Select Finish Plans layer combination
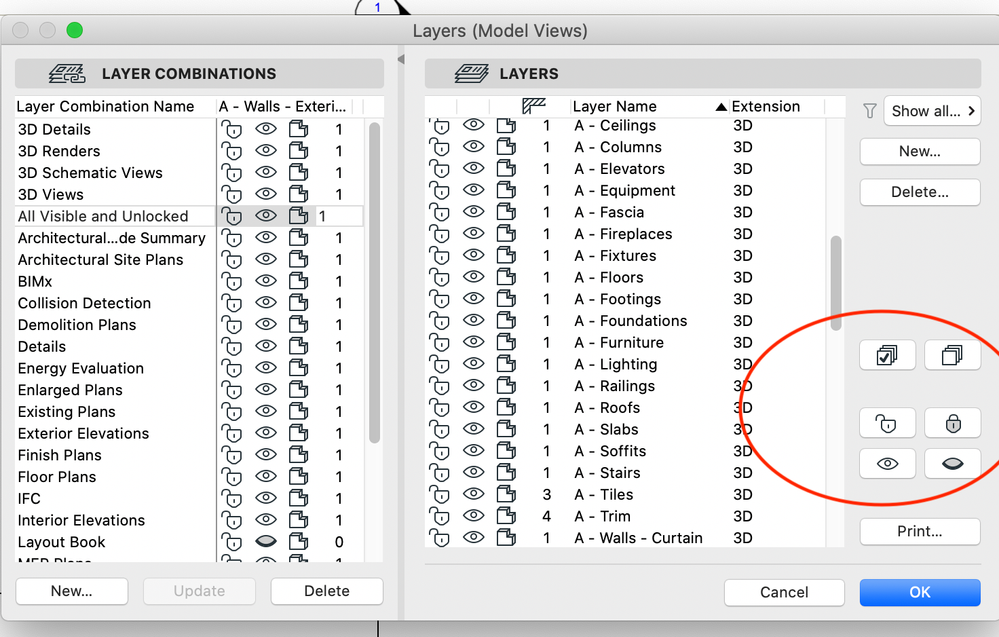 pos(60,455)
